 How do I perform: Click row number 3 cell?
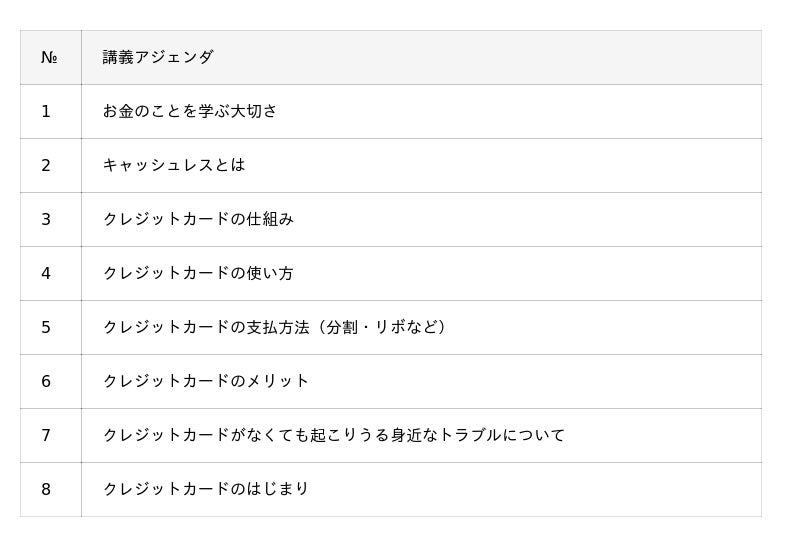(x=46, y=220)
